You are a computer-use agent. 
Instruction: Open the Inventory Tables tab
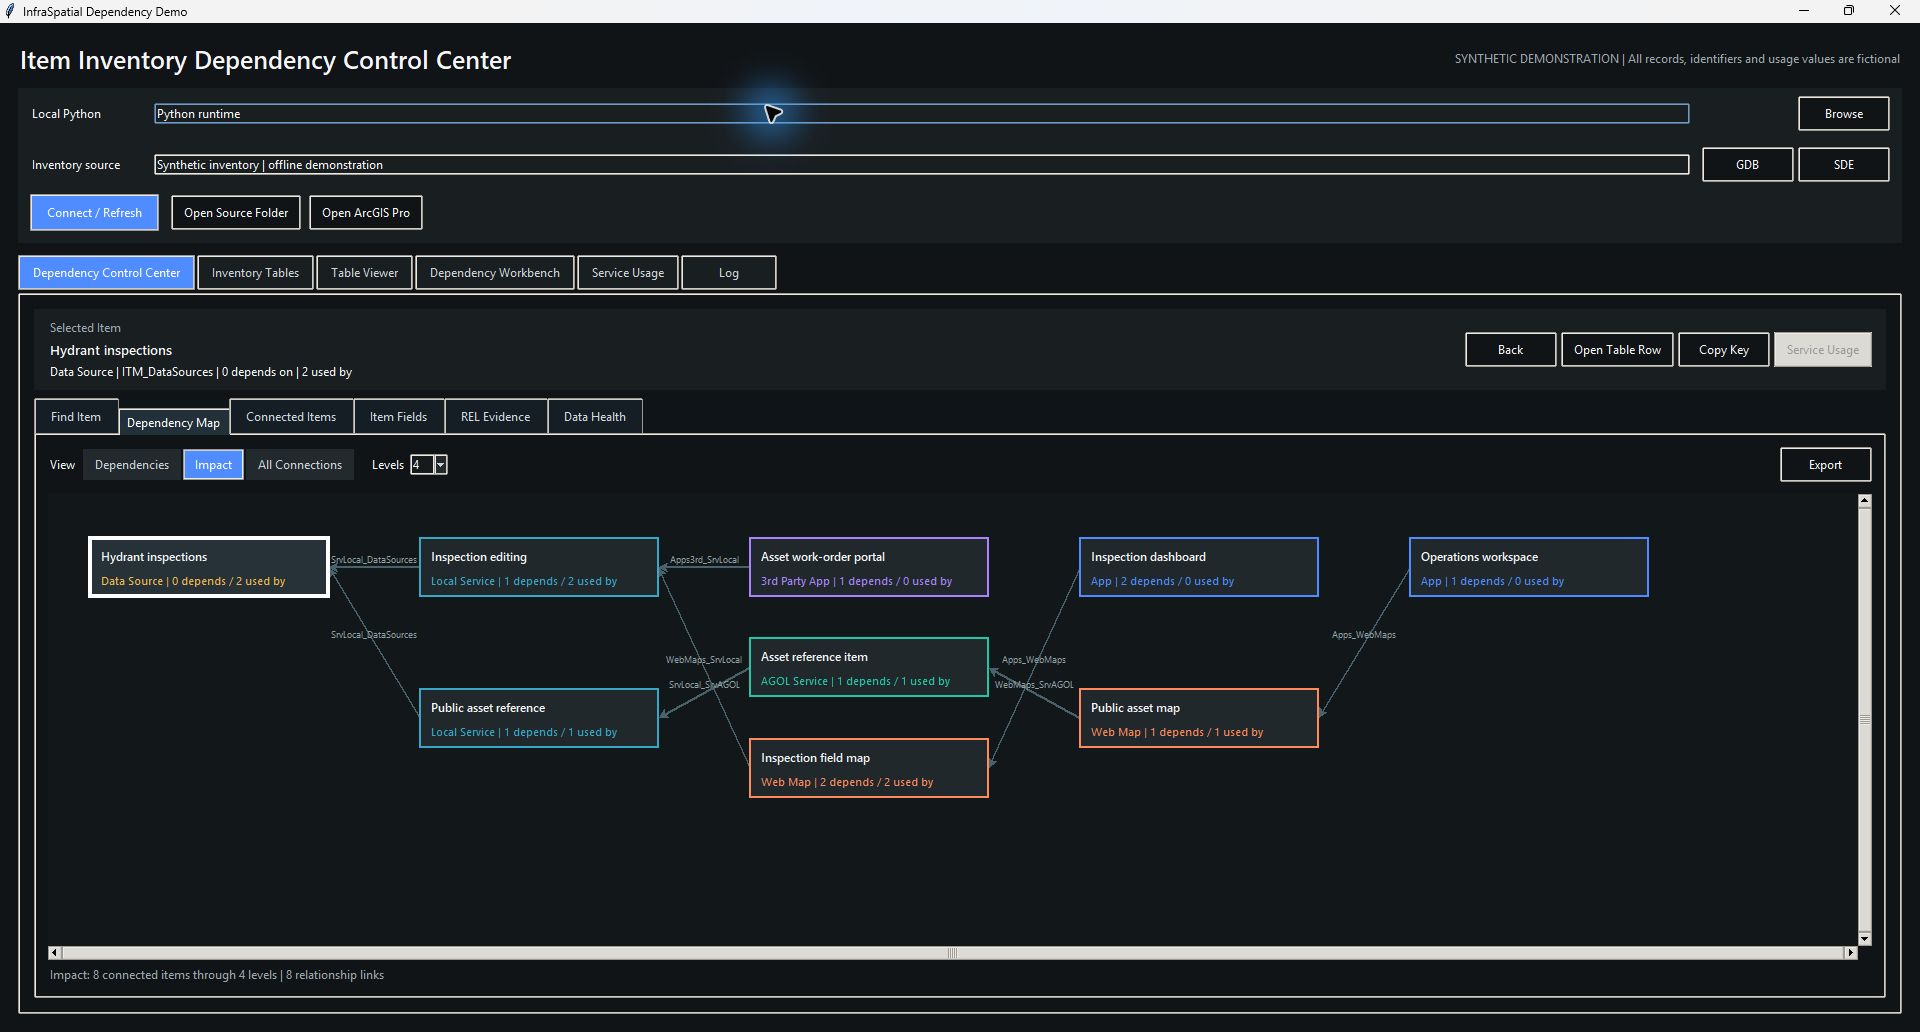[255, 273]
